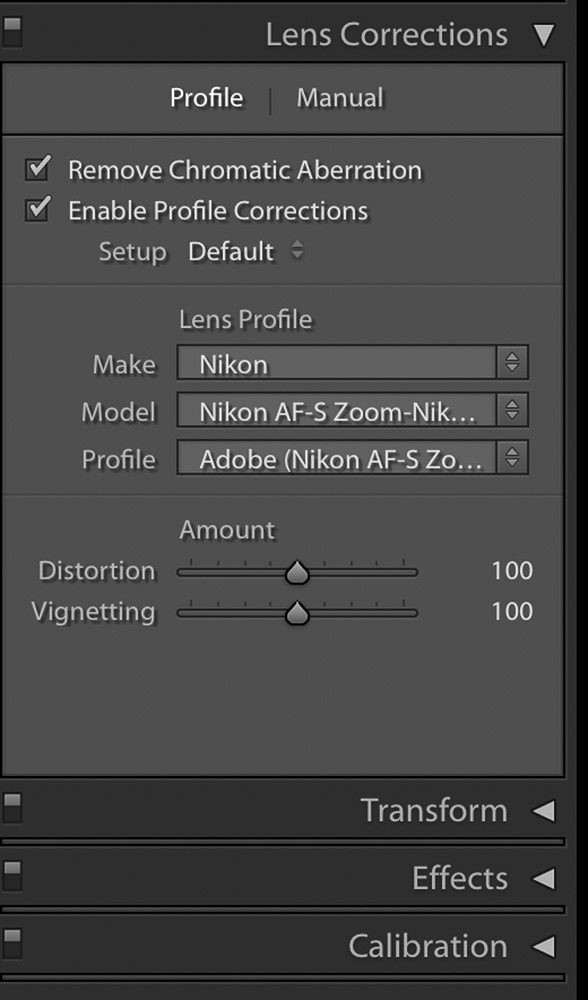The image size is (588, 1000).
Task: Switch to the Manual tab
Action: (340, 98)
